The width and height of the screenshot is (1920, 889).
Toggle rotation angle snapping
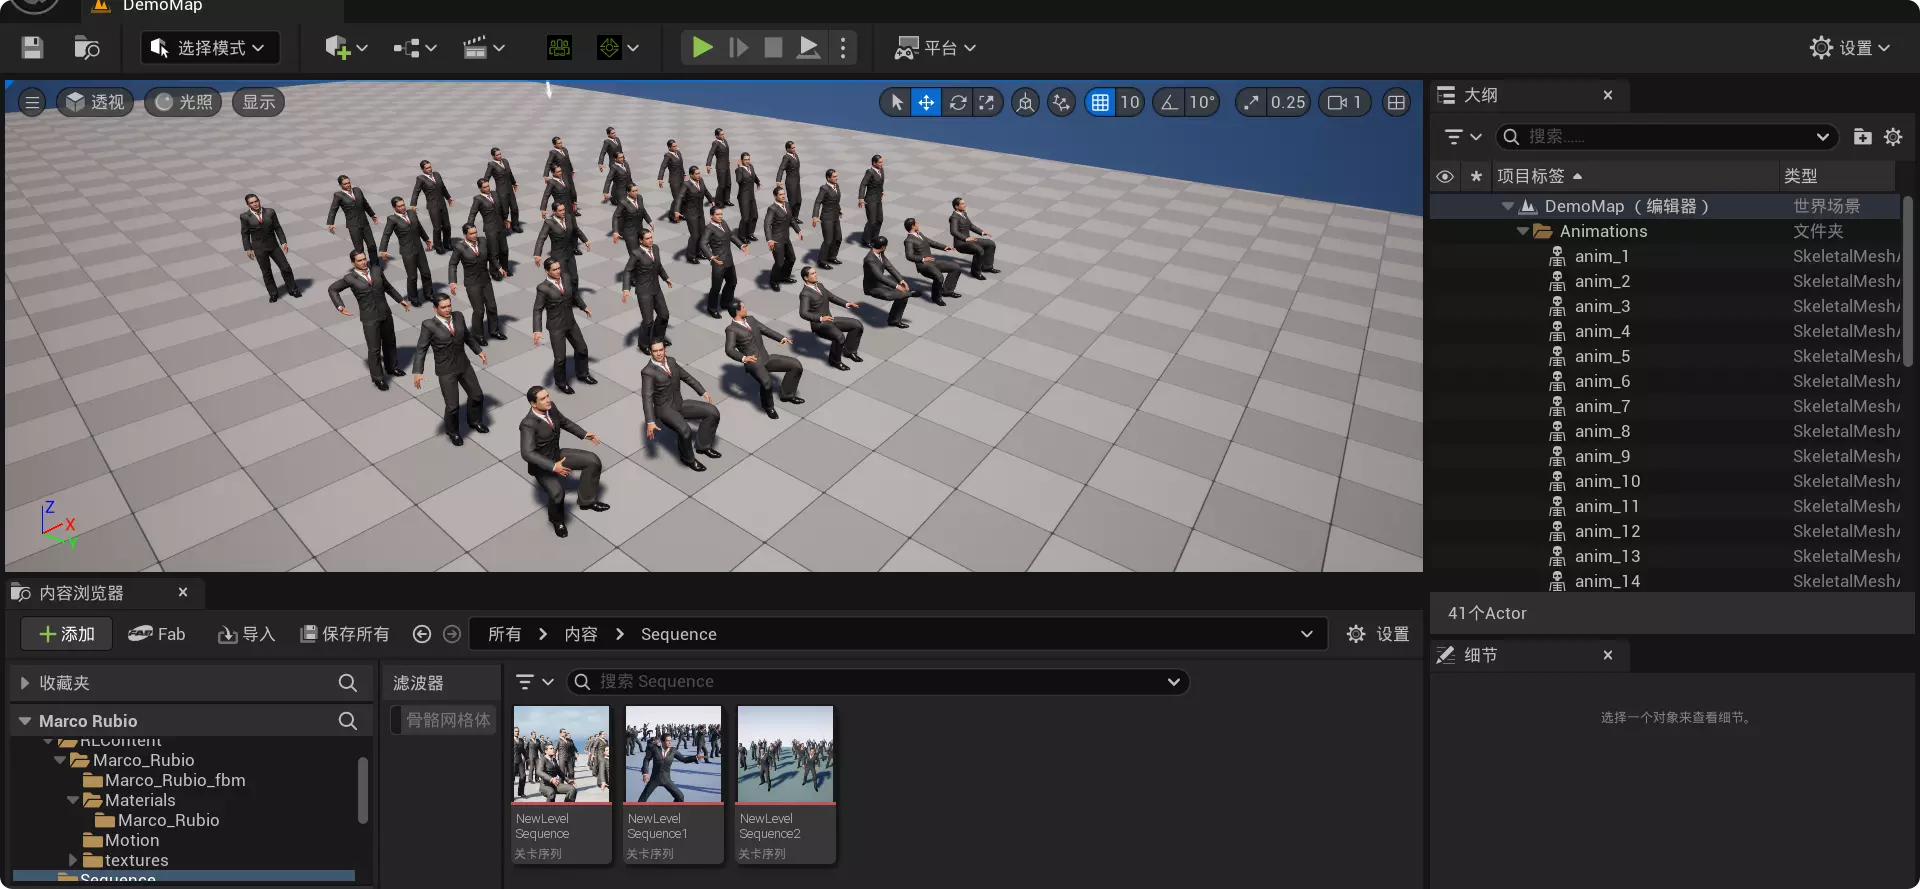tap(1168, 102)
